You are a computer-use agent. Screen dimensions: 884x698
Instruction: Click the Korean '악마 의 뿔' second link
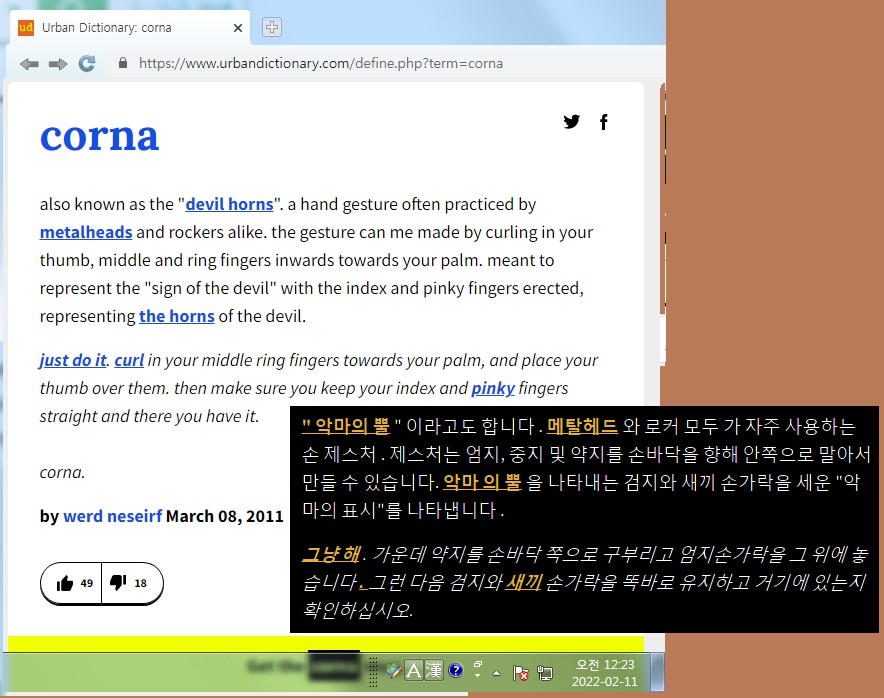click(x=482, y=483)
